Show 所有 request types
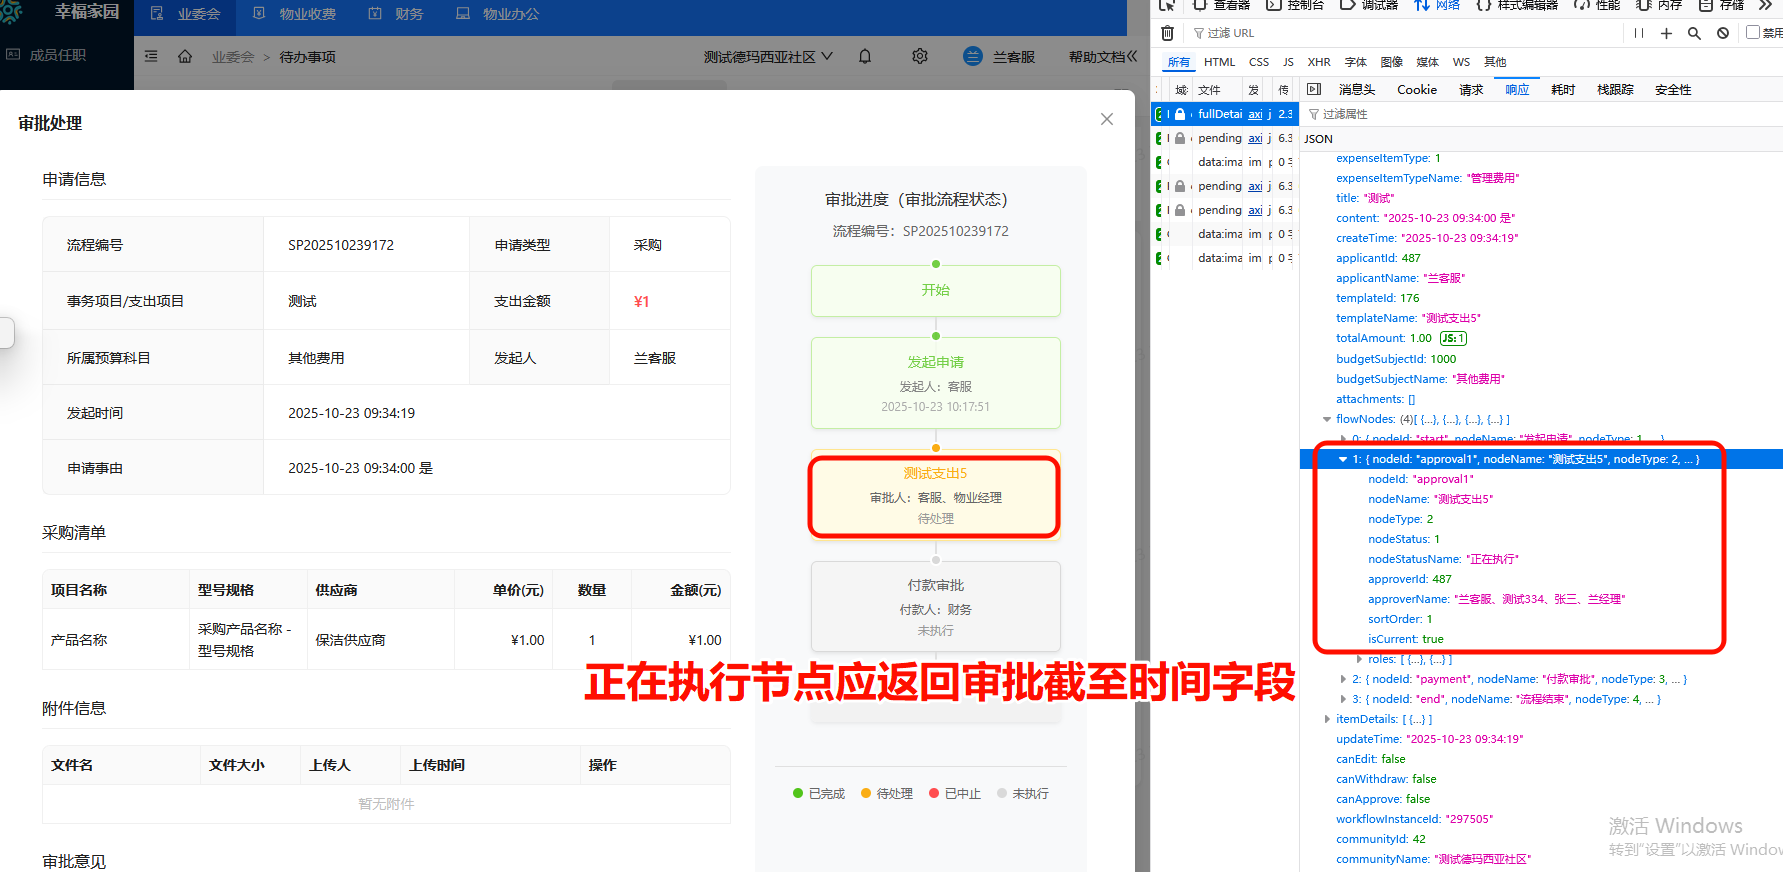The width and height of the screenshot is (1783, 872). (1179, 62)
